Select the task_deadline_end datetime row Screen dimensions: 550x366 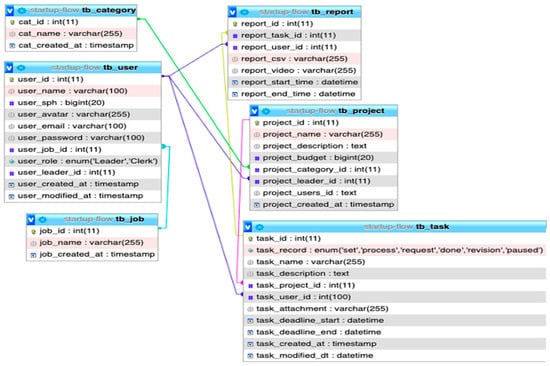394,332
